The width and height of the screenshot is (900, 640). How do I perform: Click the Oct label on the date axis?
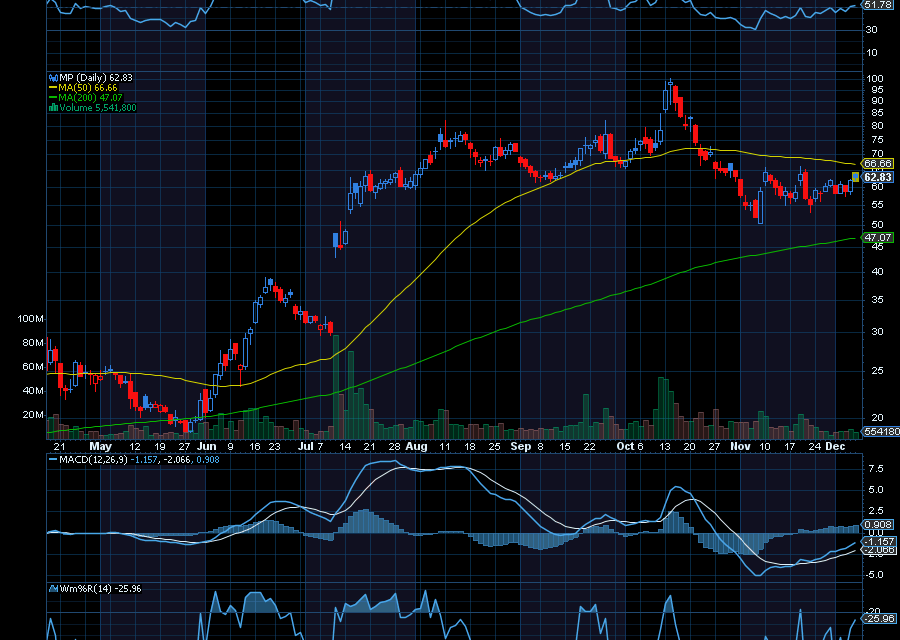(626, 446)
